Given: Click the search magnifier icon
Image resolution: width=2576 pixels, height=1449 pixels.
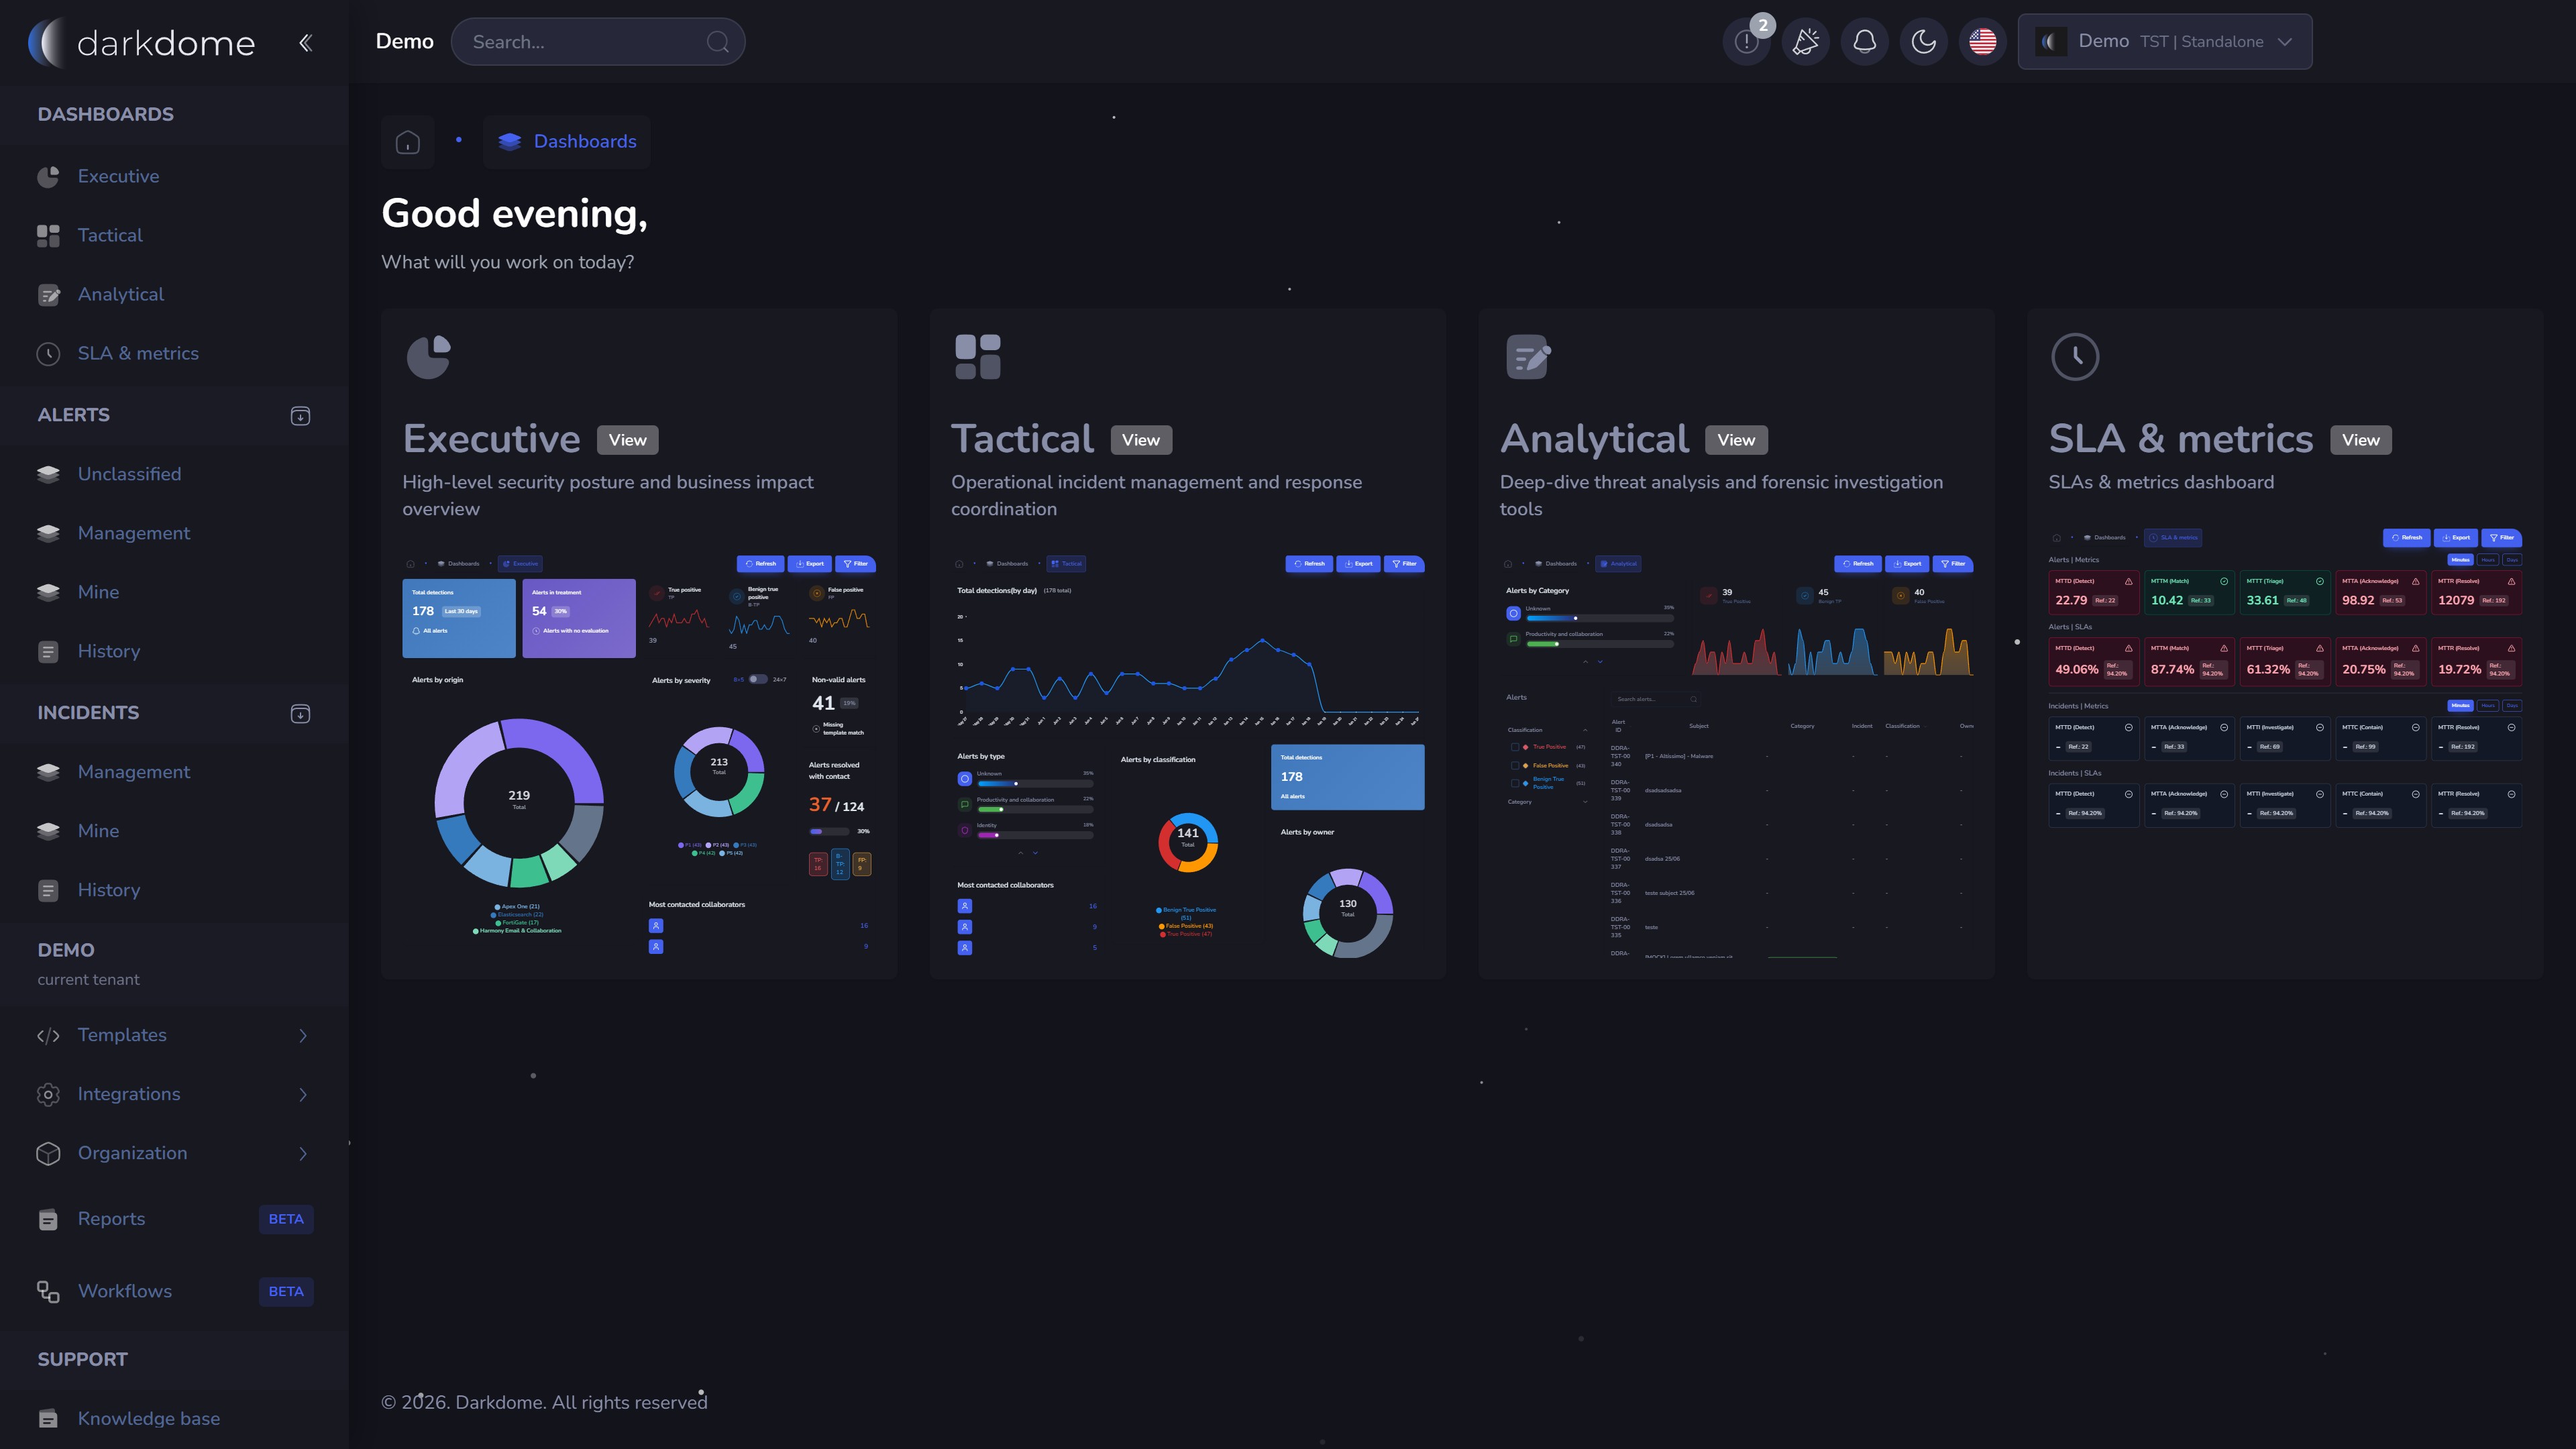Looking at the screenshot, I should click(x=717, y=42).
